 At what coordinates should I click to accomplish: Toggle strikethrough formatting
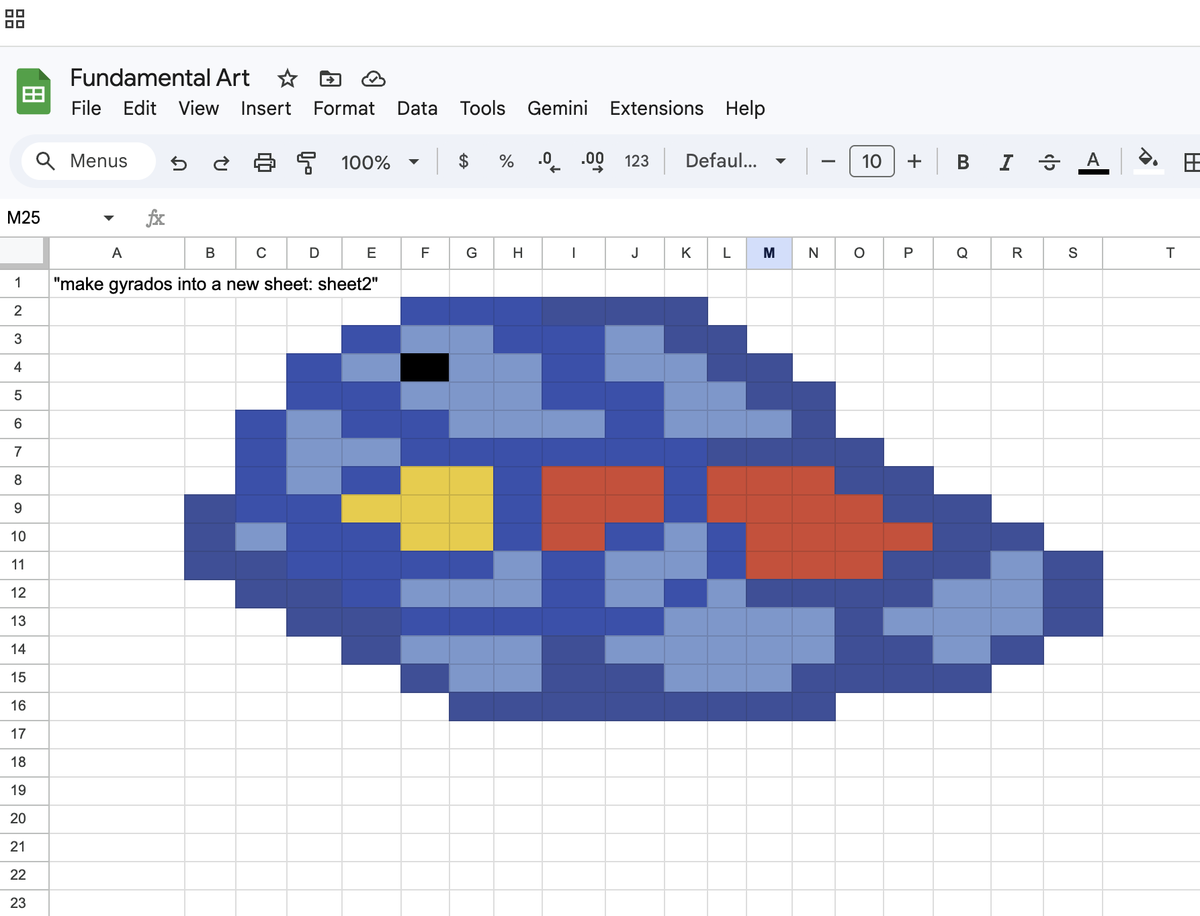(1049, 162)
